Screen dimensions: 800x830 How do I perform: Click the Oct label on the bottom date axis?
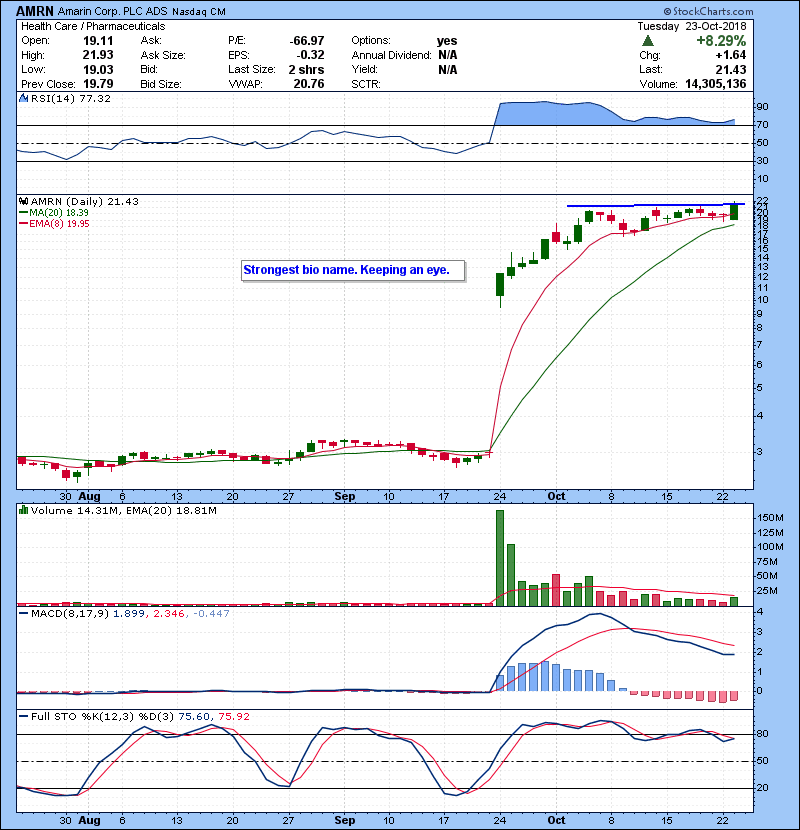pyautogui.click(x=556, y=820)
